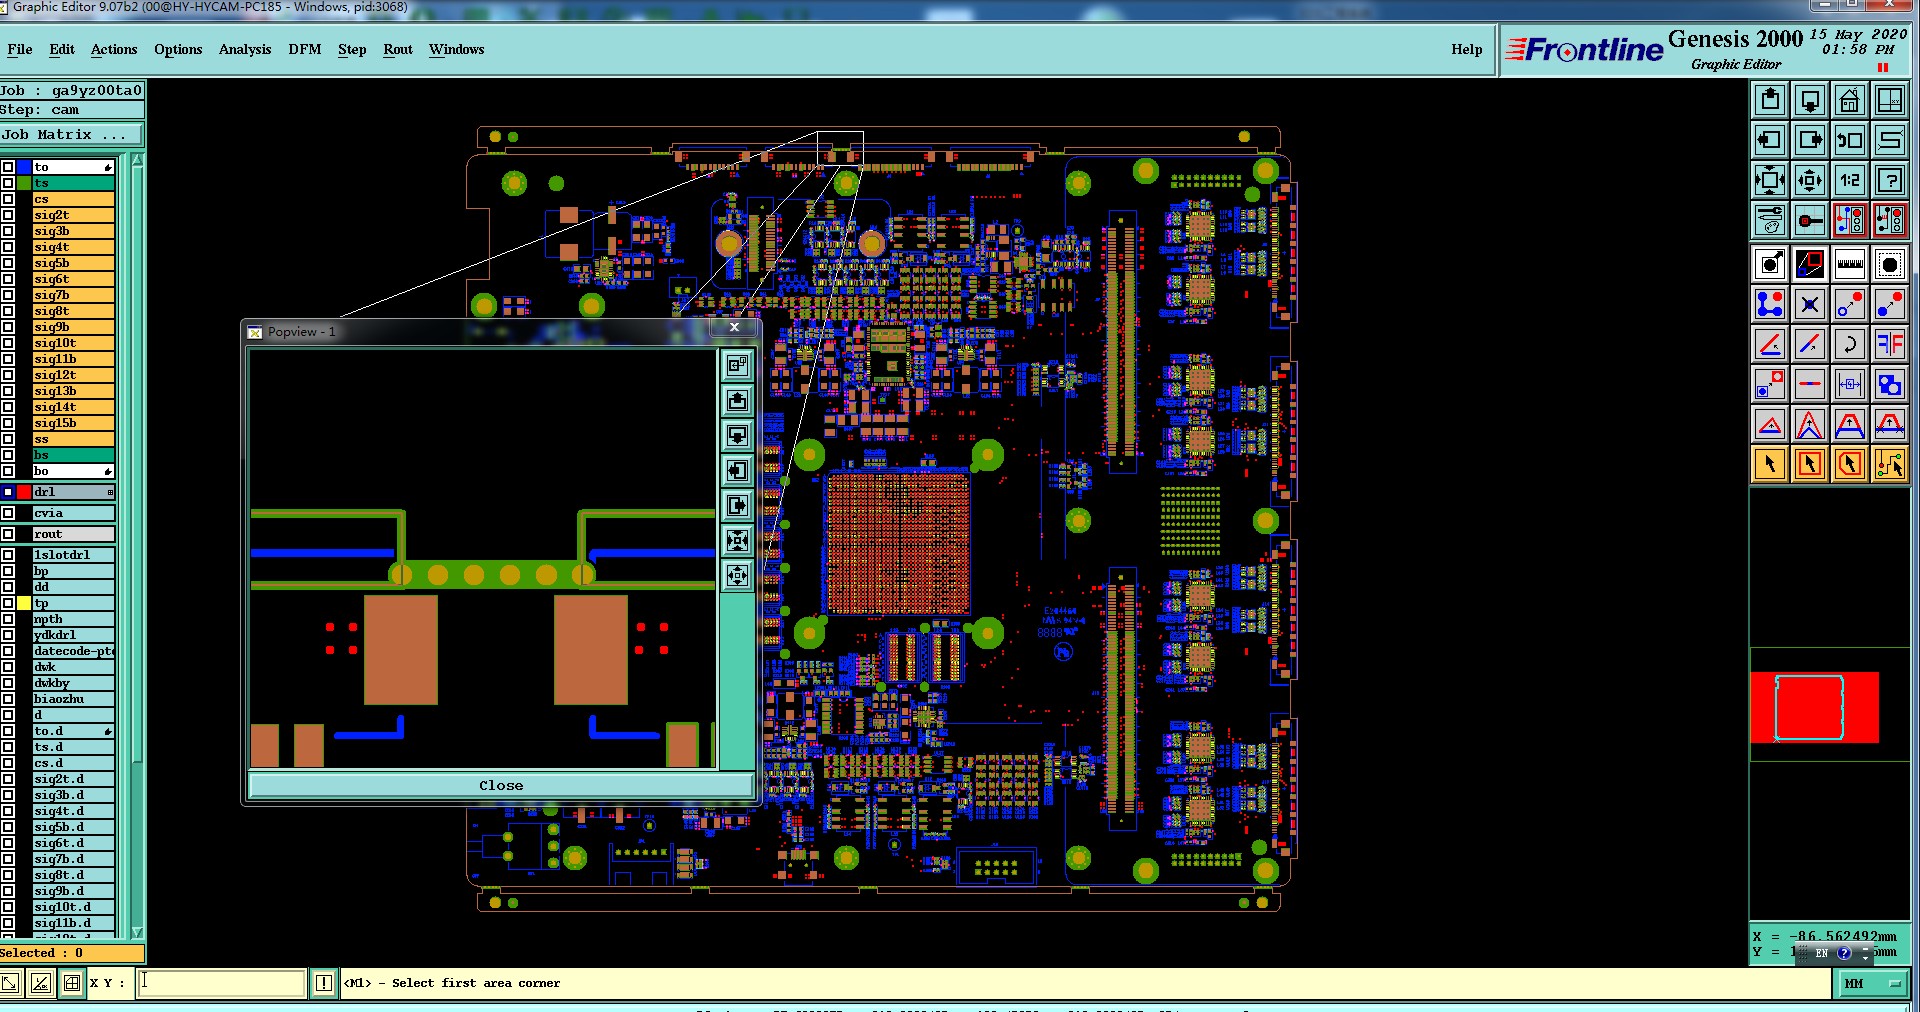Select the pointer arrow selection tool
This screenshot has width=1920, height=1012.
click(x=1770, y=464)
